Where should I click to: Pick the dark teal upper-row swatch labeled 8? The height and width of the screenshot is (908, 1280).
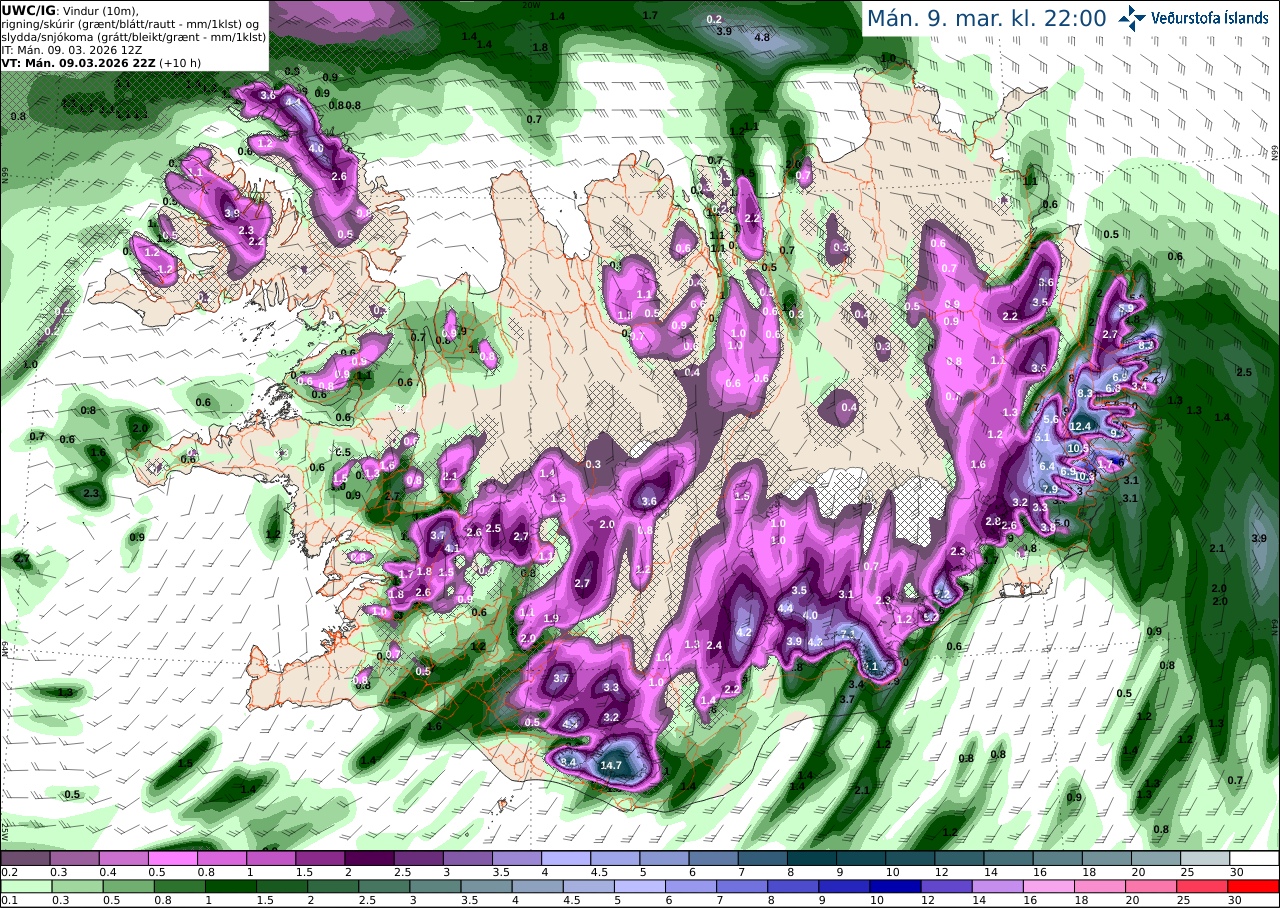click(812, 858)
